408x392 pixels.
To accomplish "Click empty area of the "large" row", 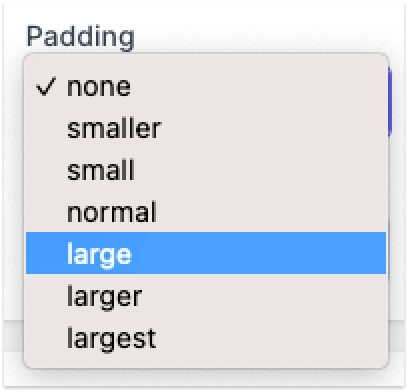I will tap(260, 253).
